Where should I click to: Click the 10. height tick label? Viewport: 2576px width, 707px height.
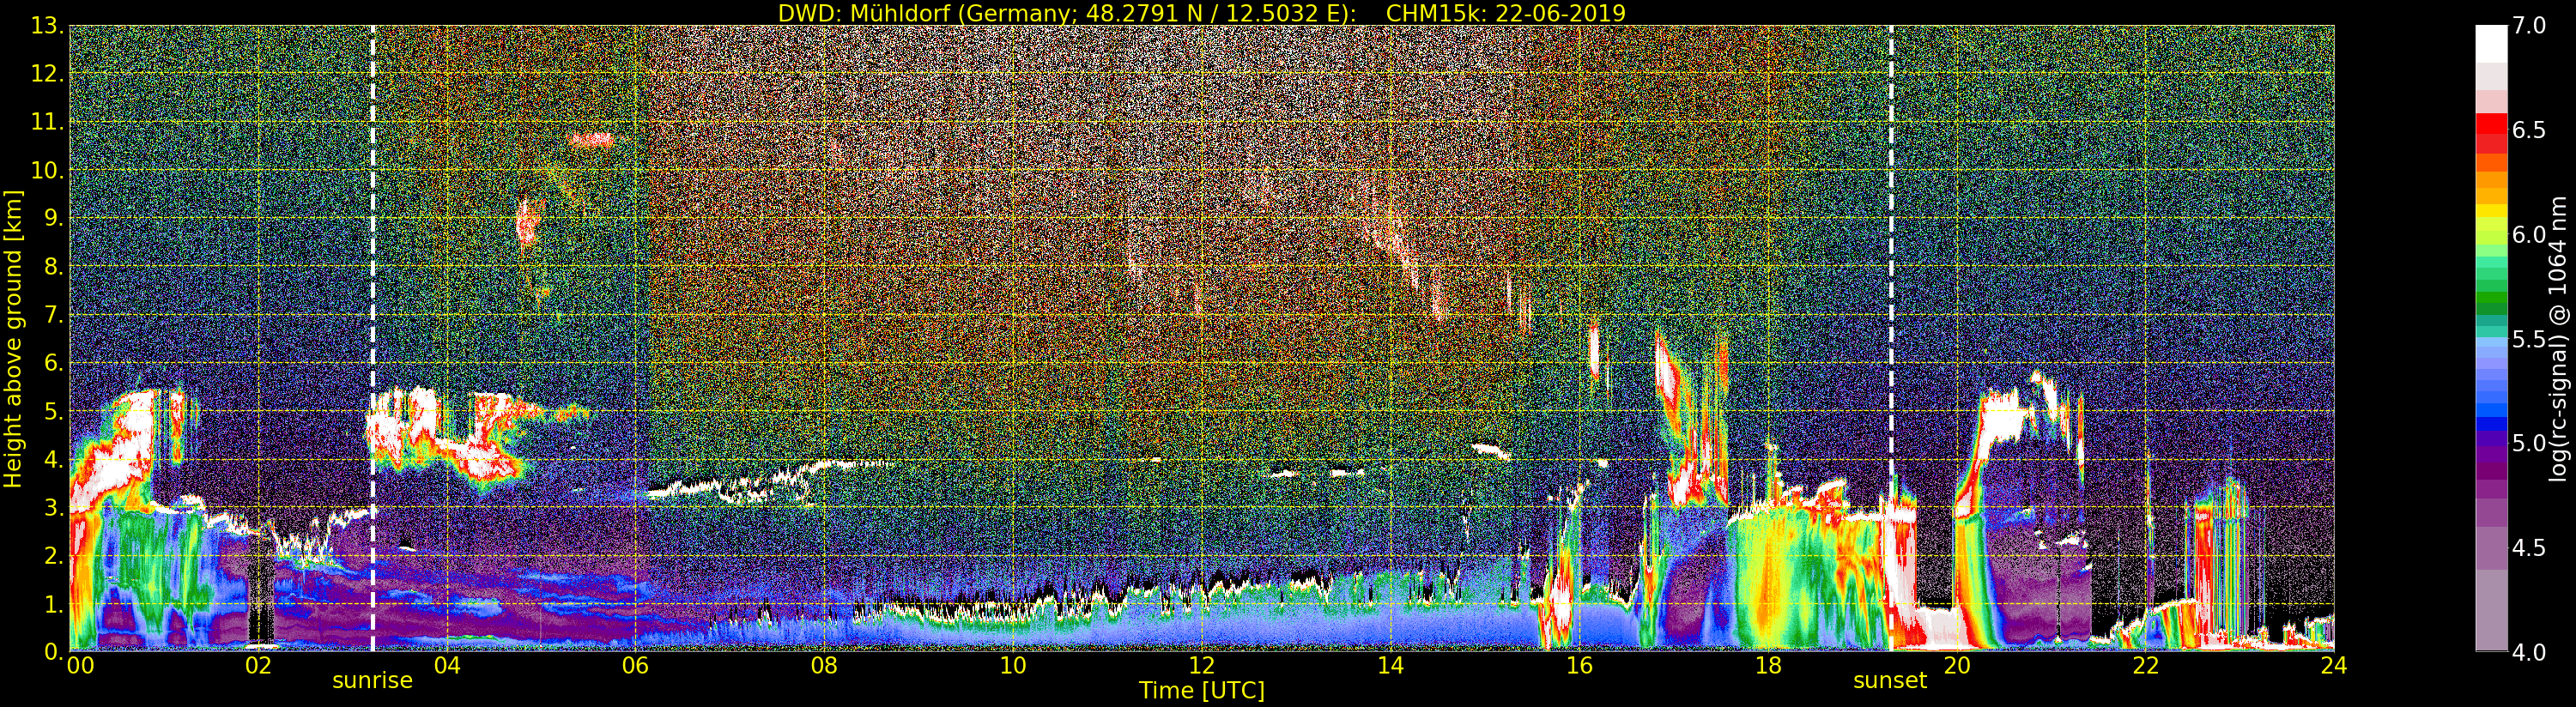tap(46, 170)
